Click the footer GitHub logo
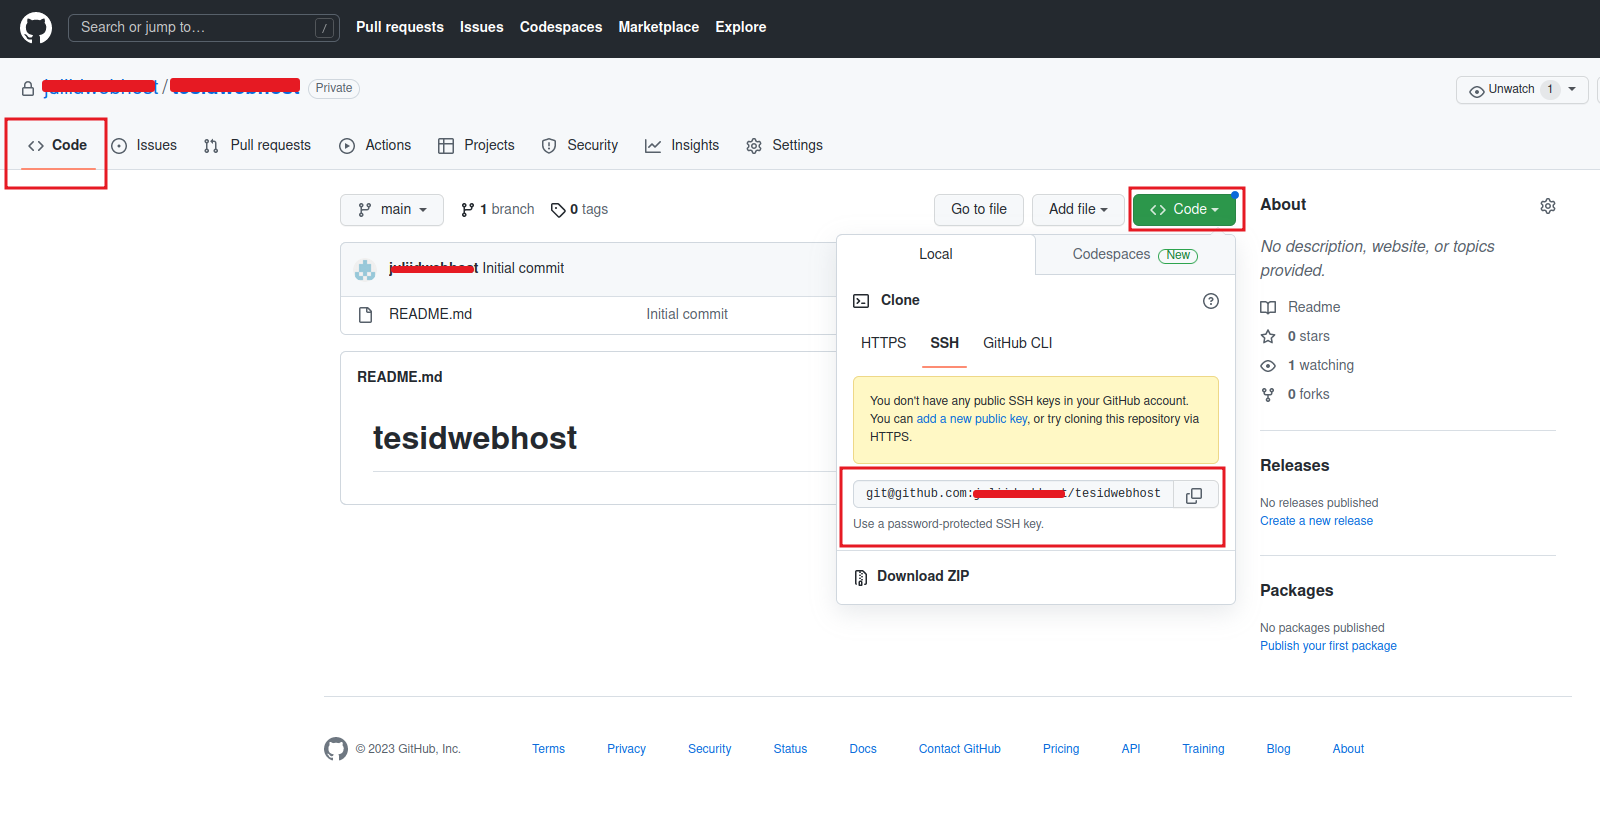Viewport: 1600px width, 821px height. pyautogui.click(x=336, y=749)
